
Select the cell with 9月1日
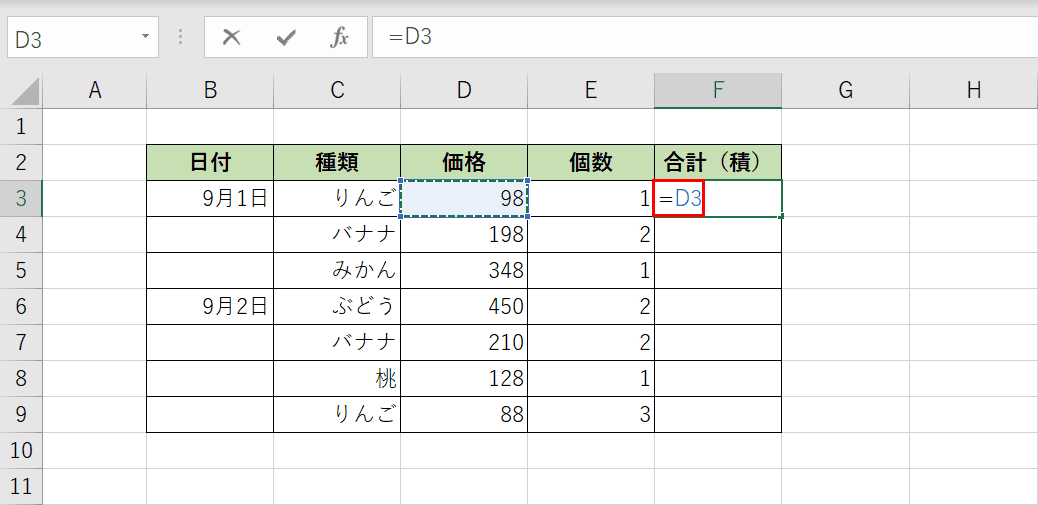[x=210, y=199]
